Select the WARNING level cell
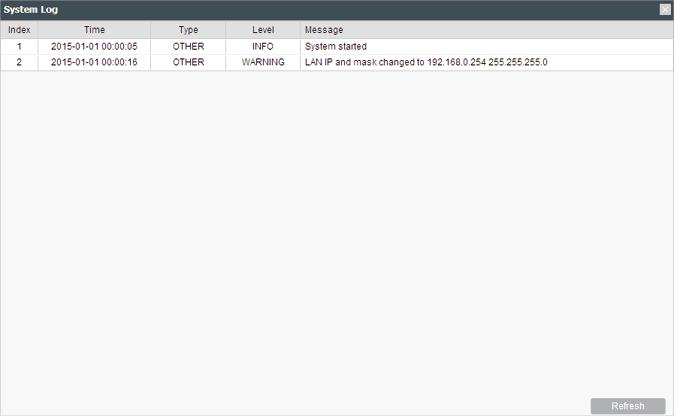674x416 pixels. click(x=263, y=62)
